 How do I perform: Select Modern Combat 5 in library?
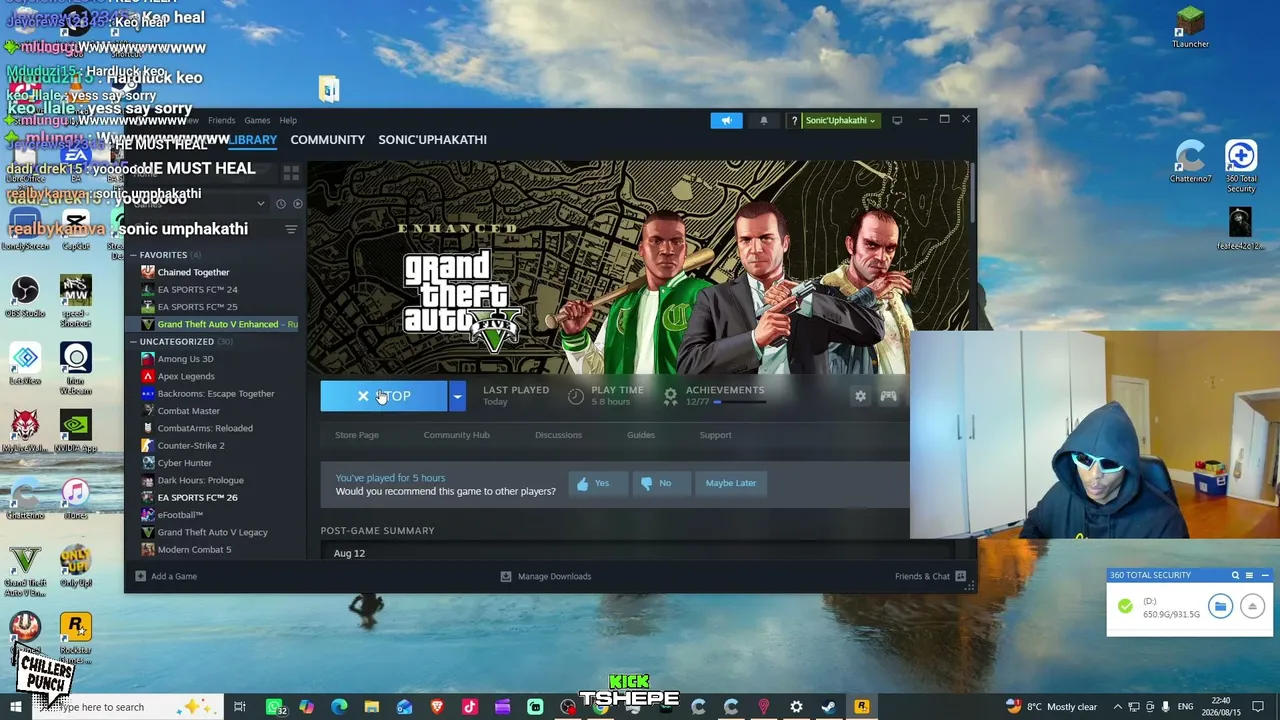[x=194, y=549]
